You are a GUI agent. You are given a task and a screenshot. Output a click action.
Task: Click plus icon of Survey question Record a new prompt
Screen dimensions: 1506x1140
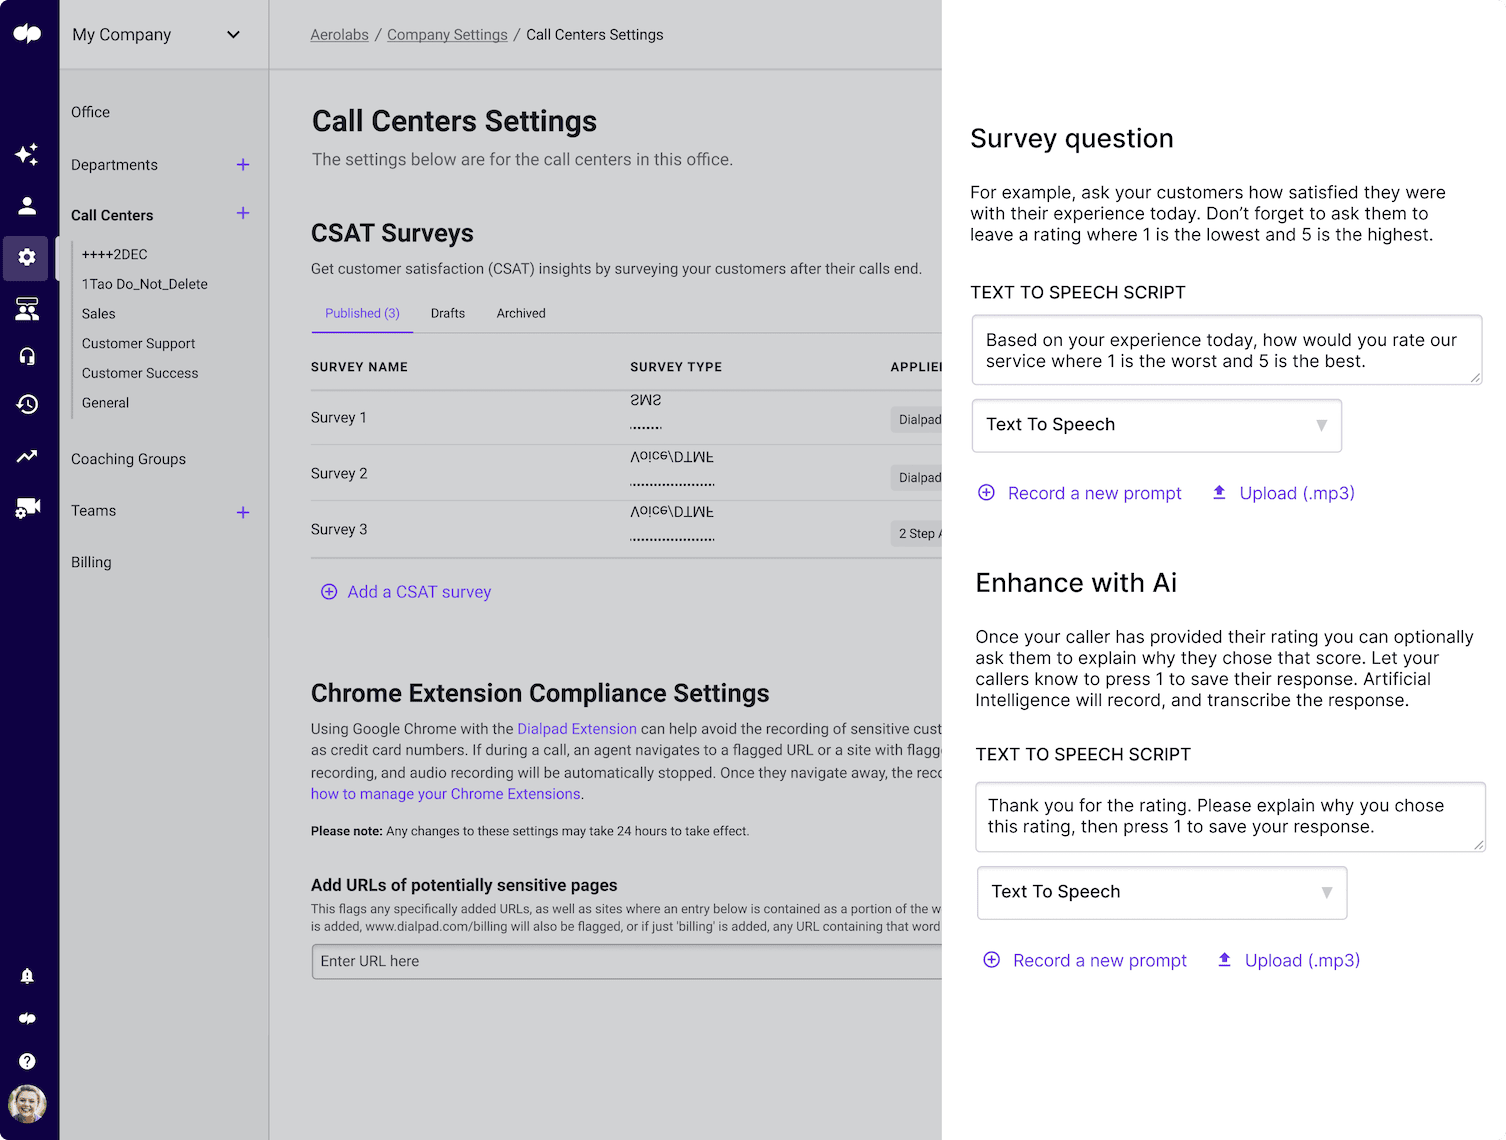click(x=986, y=492)
